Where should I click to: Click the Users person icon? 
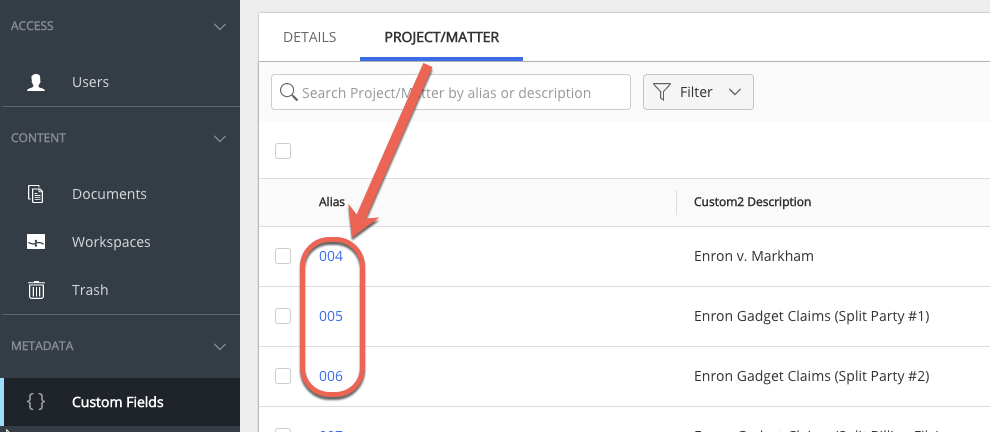(36, 82)
